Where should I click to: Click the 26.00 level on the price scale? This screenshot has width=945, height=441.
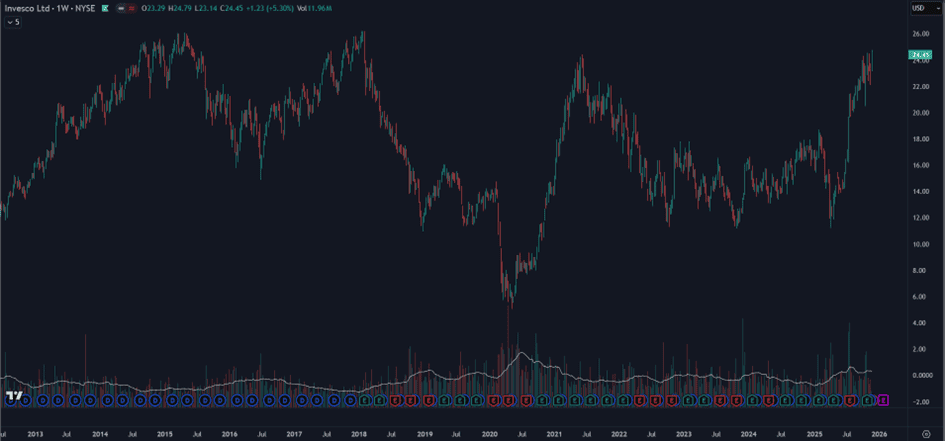pyautogui.click(x=920, y=33)
